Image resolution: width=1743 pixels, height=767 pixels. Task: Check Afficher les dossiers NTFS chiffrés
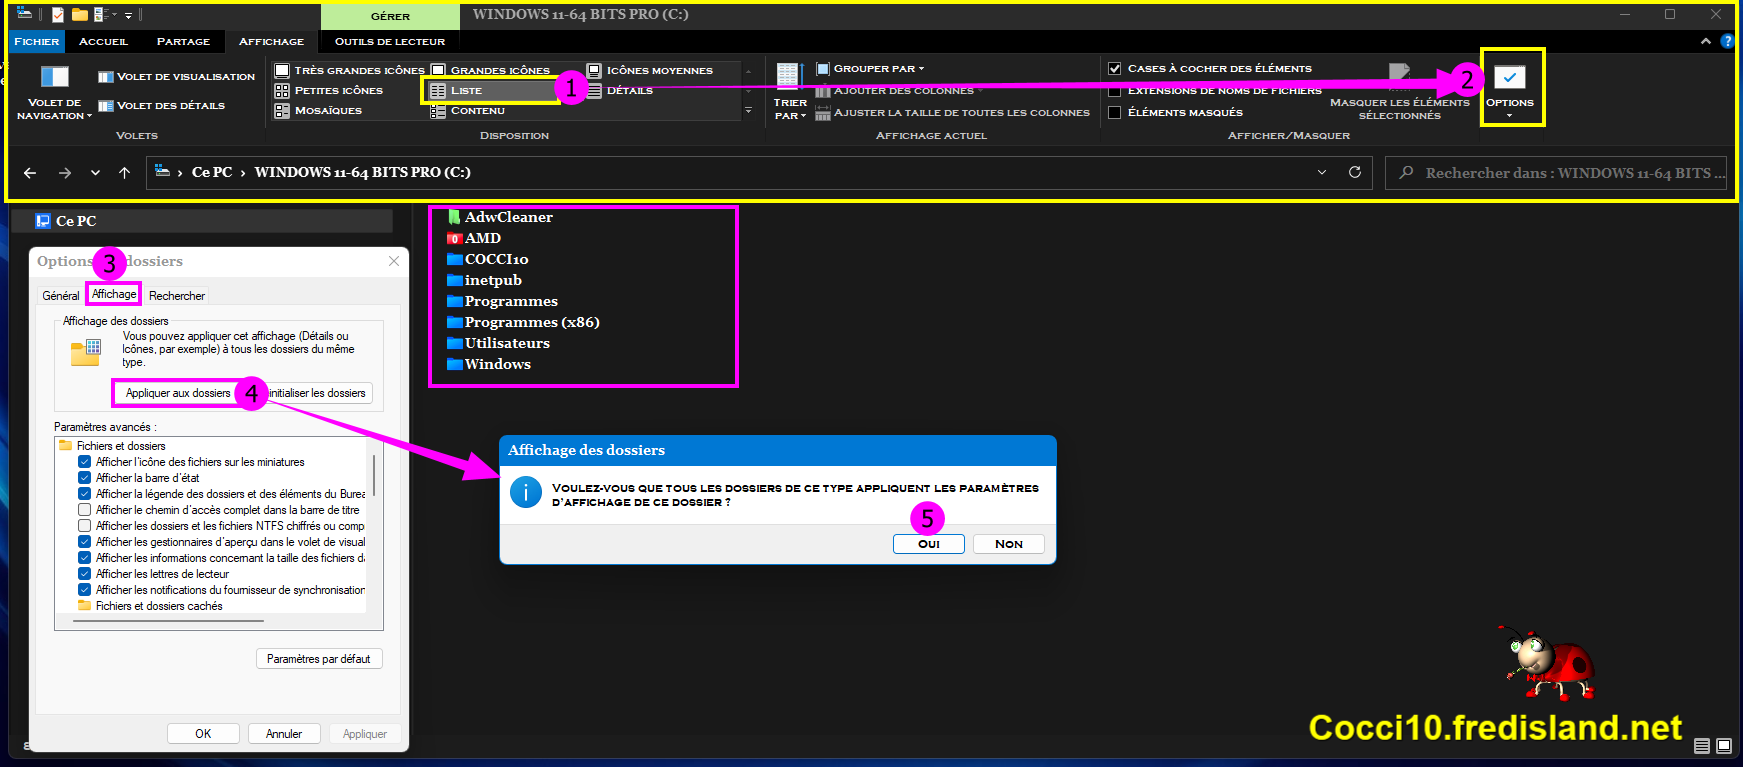point(85,526)
